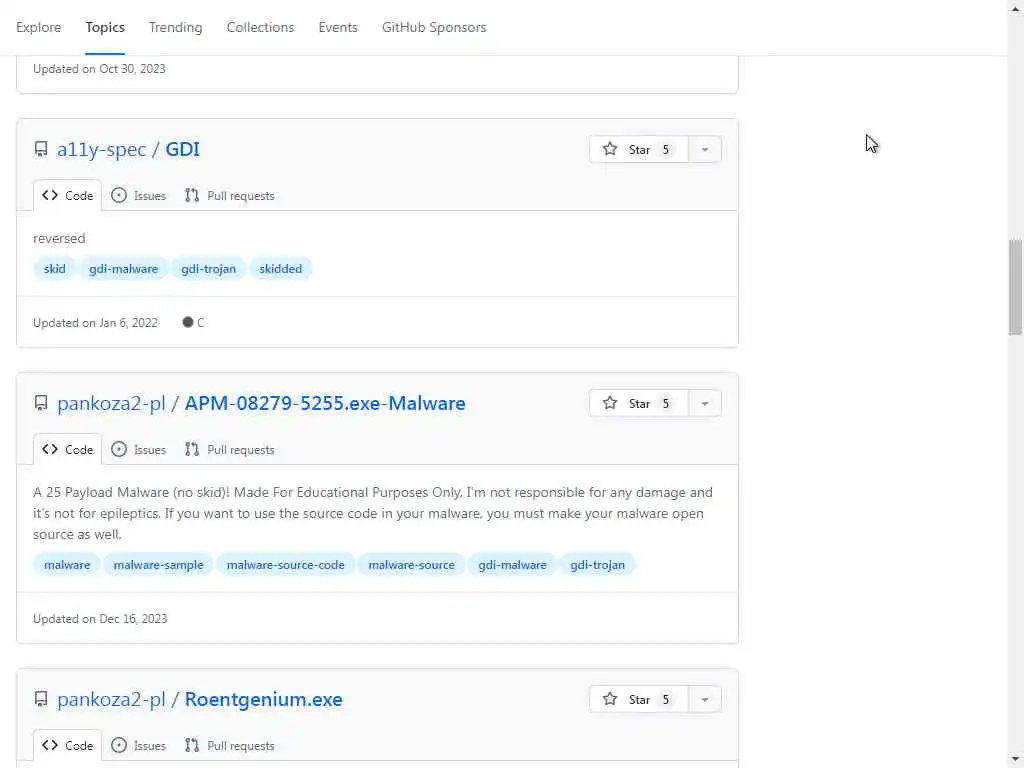1024x768 pixels.
Task: Expand the star list dropdown for APM-08279-5255.exe-Malware
Action: coord(705,404)
